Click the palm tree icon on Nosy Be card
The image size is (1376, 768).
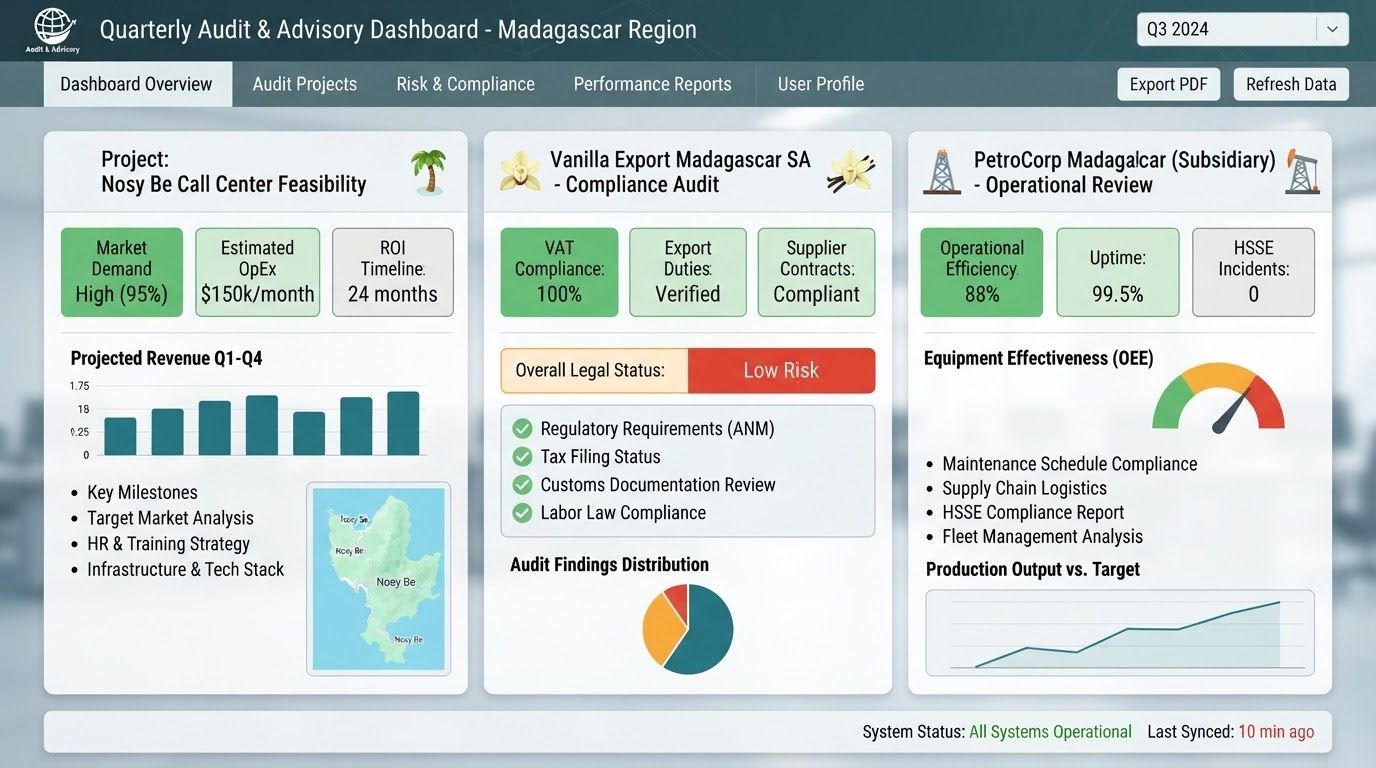click(x=429, y=171)
